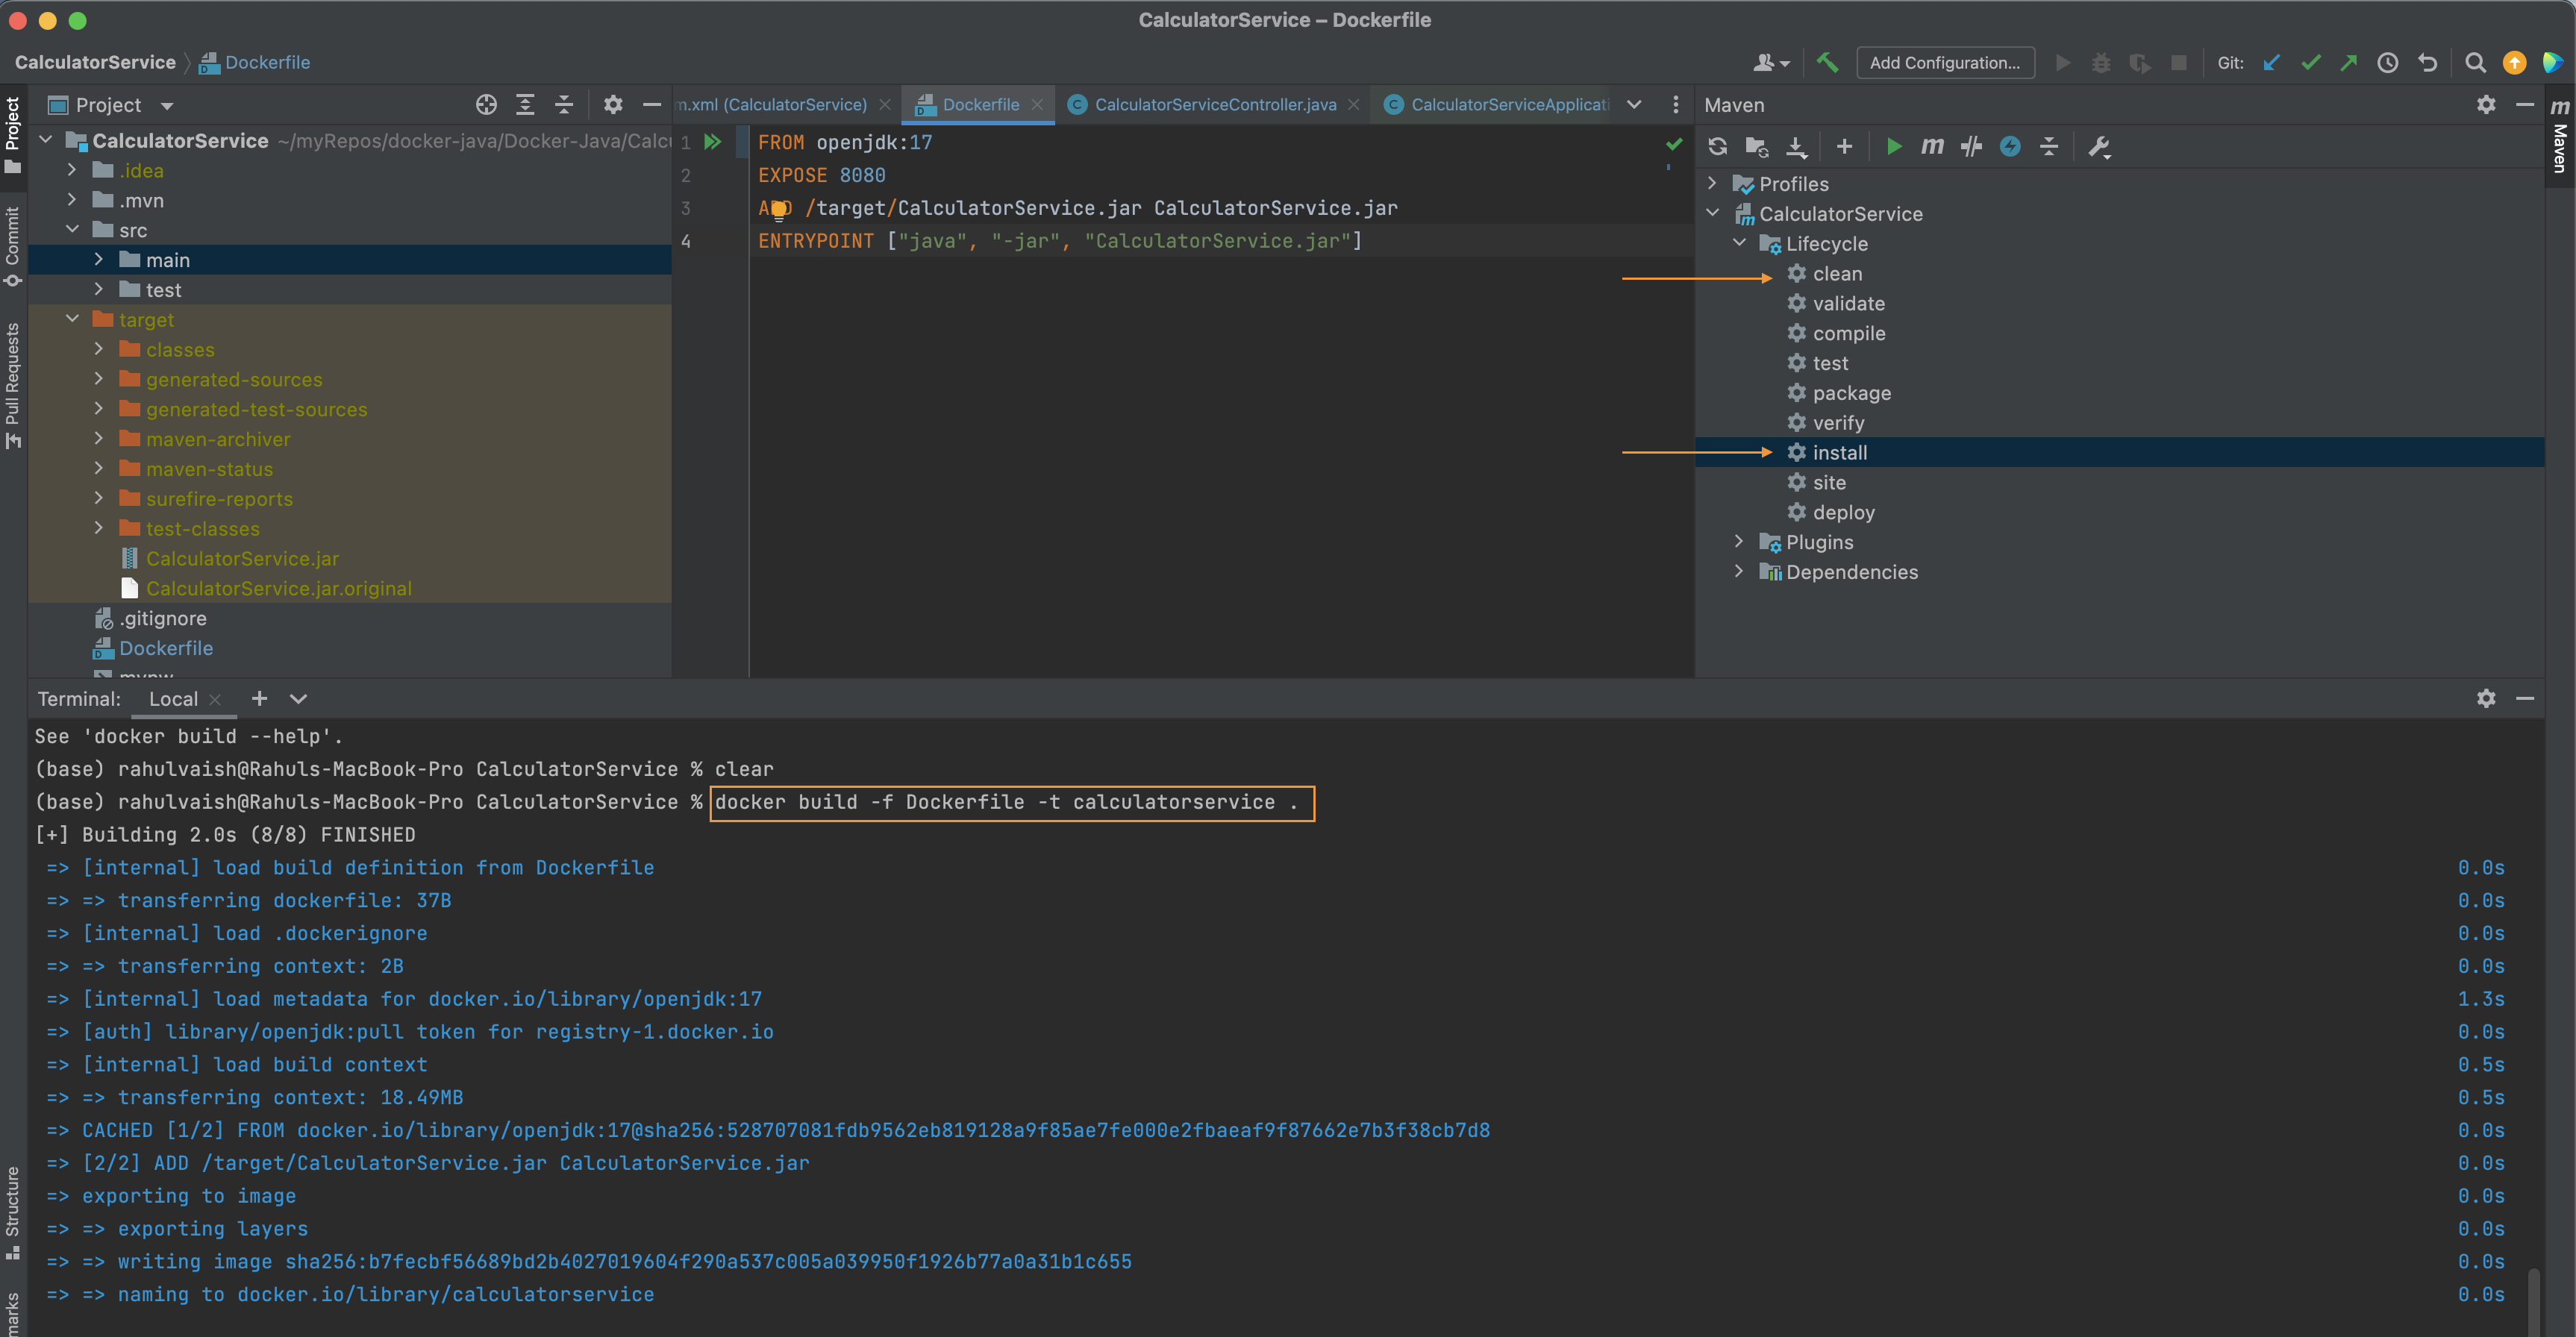Open the Project view dropdown
Screen dimensions: 2576x1337
pos(167,105)
